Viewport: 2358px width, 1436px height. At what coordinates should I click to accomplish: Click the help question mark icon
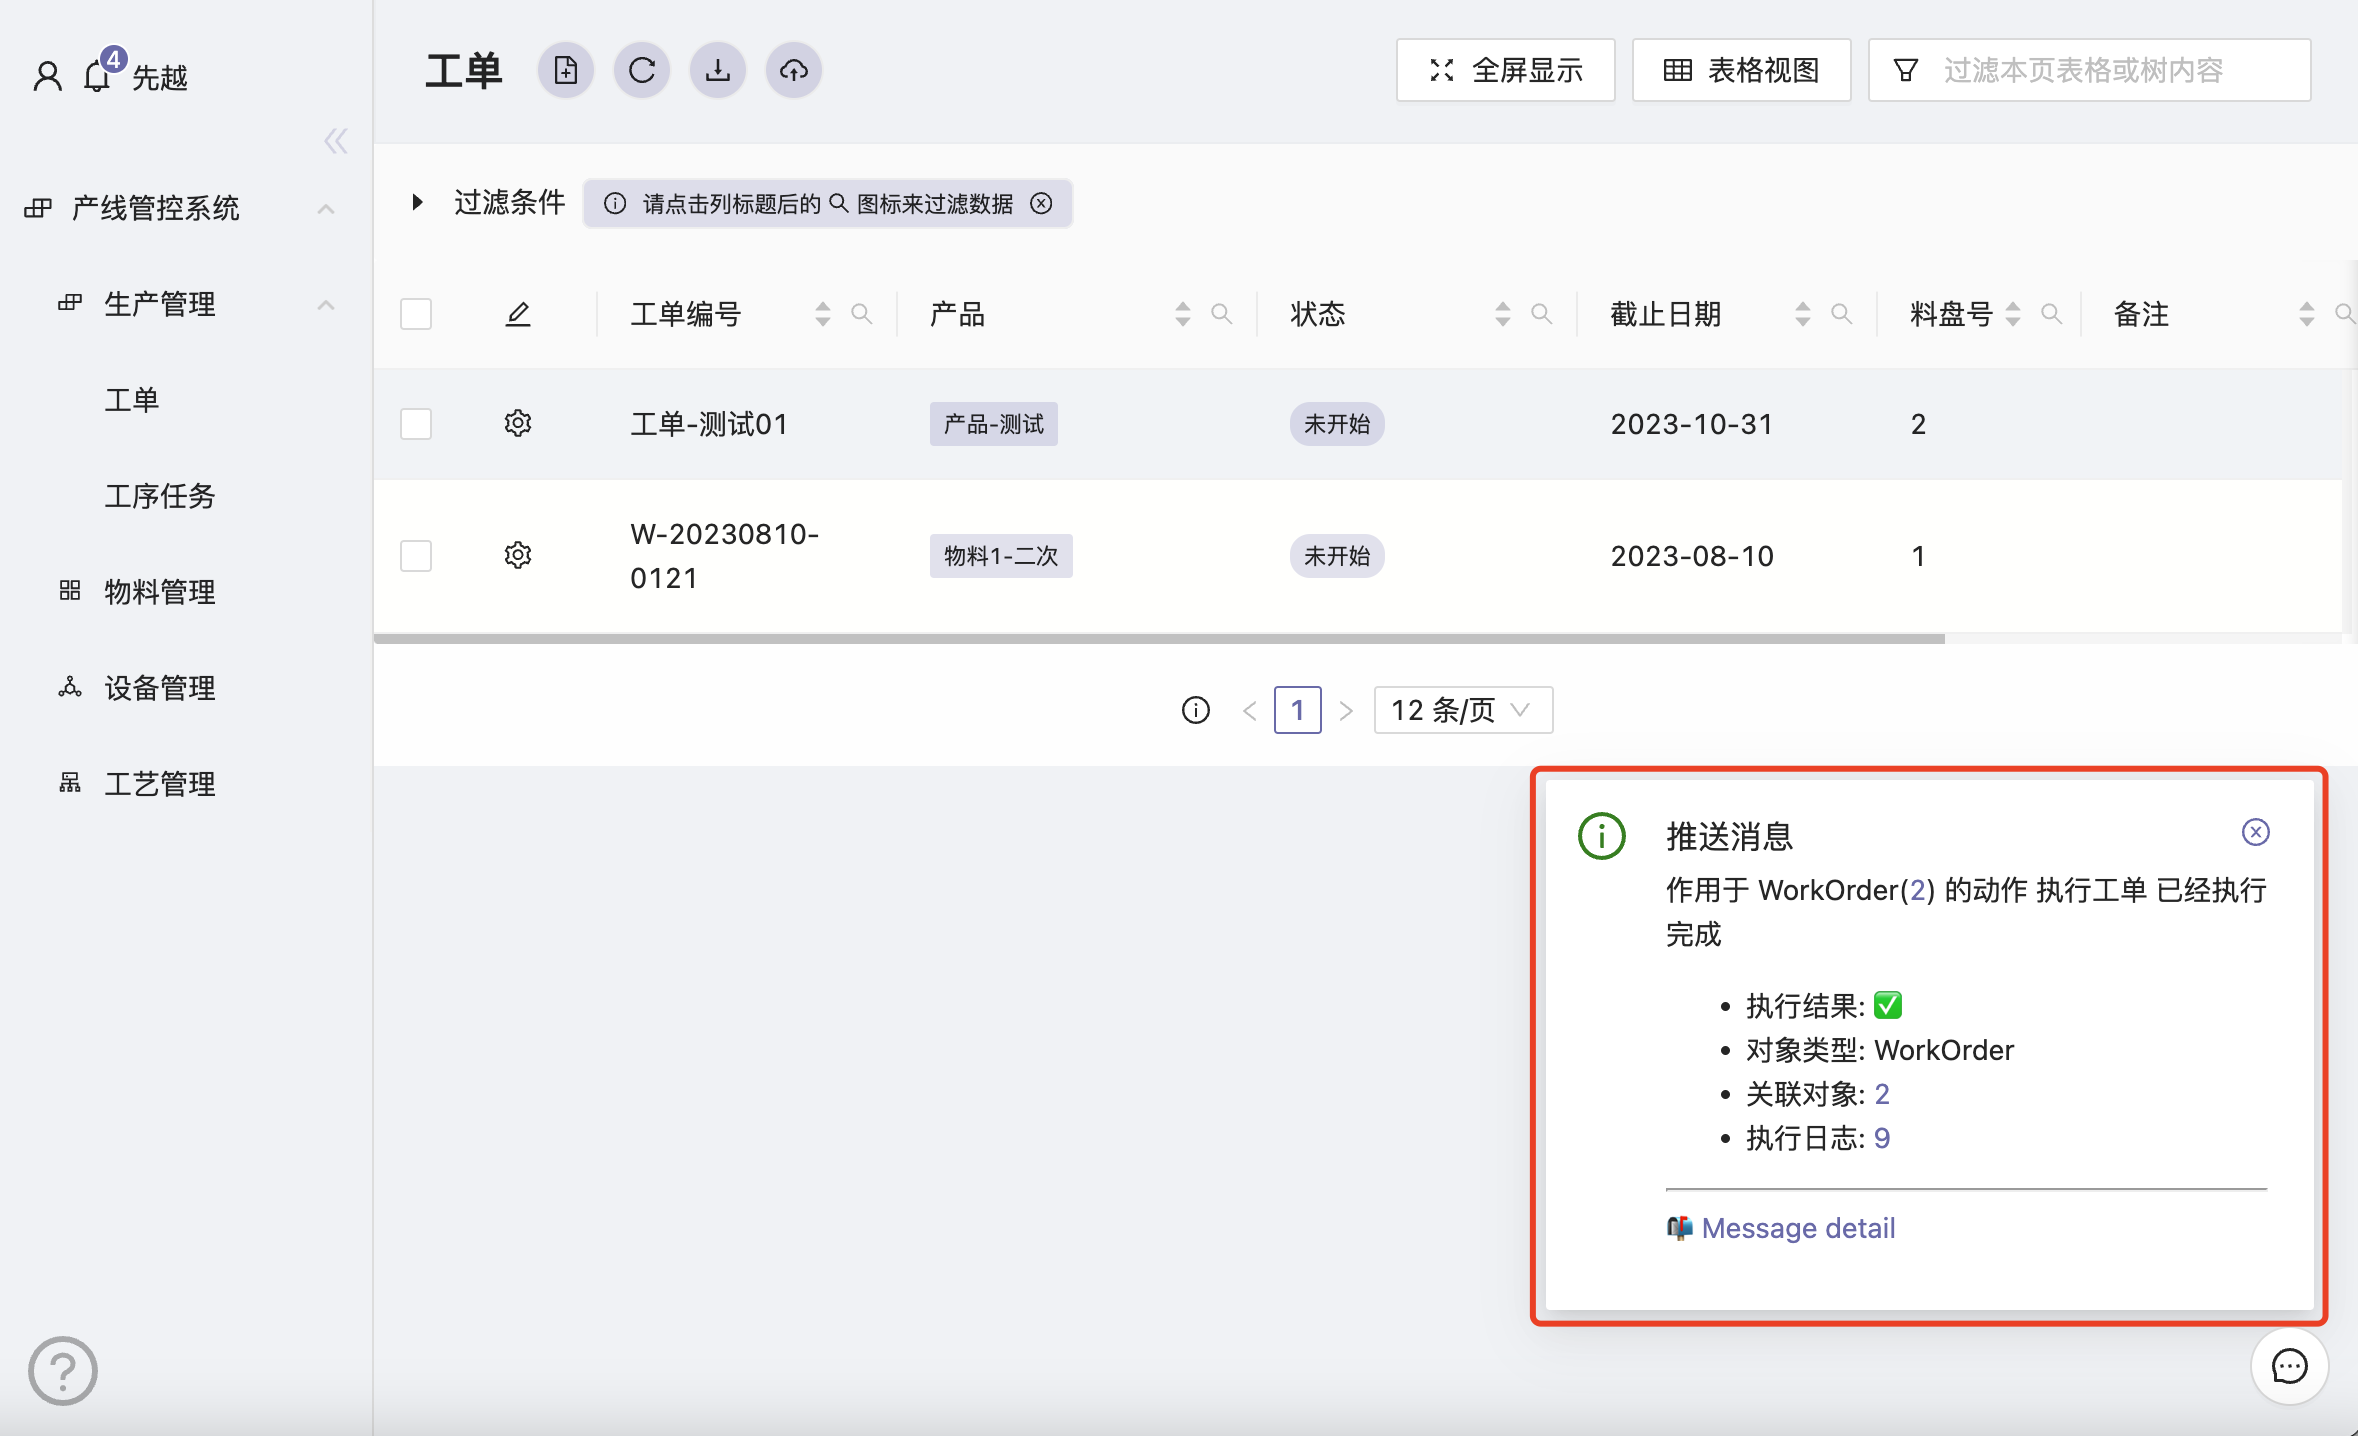63,1371
